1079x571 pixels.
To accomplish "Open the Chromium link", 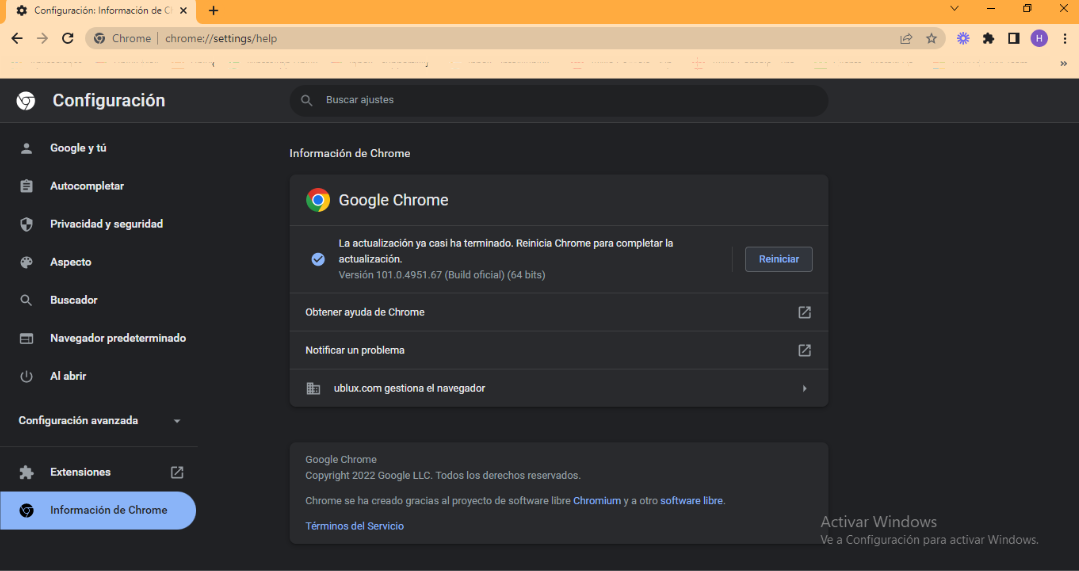I will 597,501.
